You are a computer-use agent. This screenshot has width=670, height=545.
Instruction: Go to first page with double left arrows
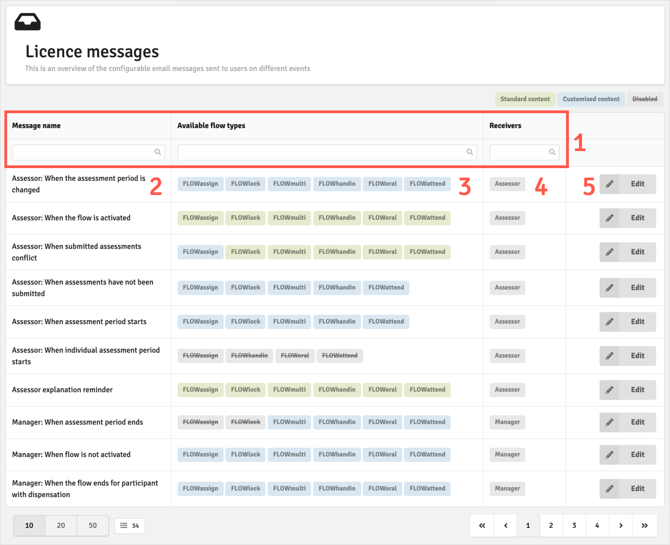482,526
